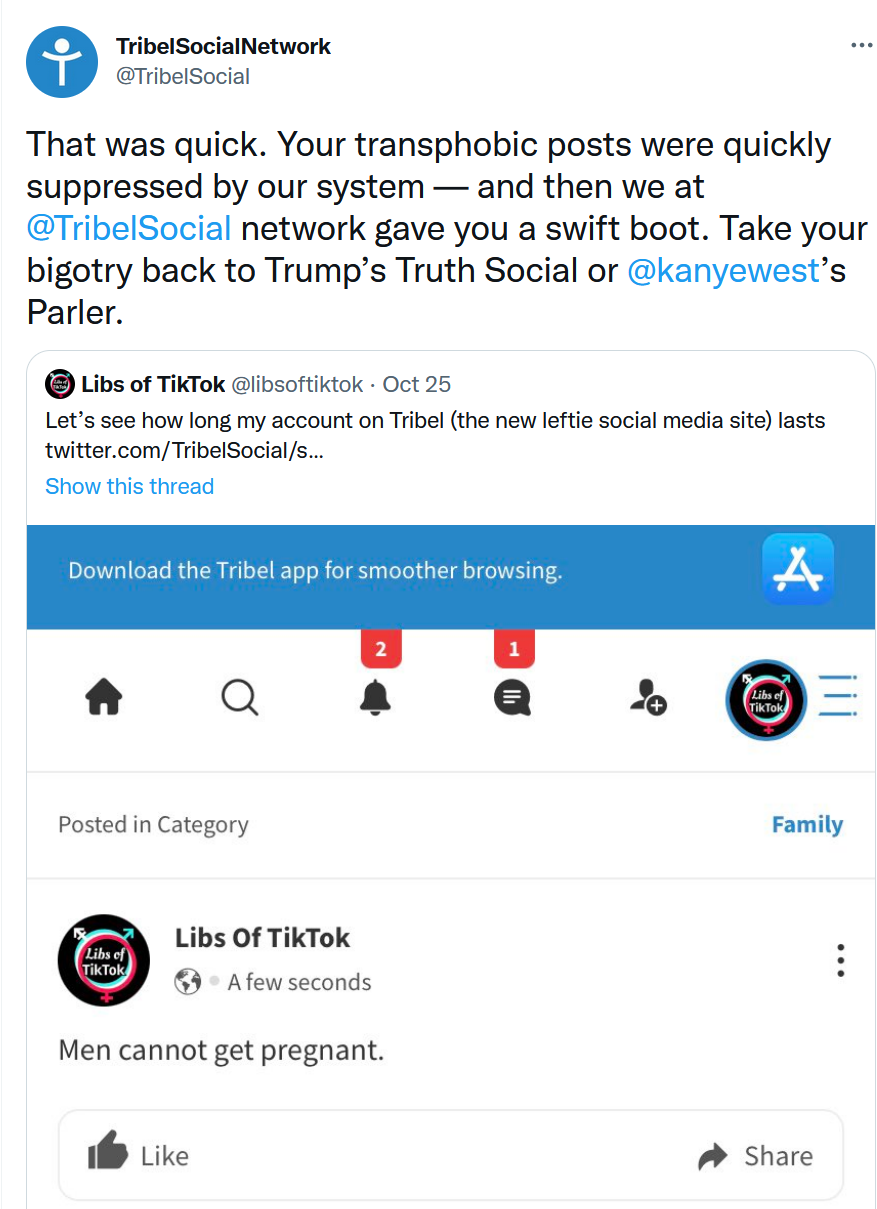The height and width of the screenshot is (1209, 877).
Task: Click the add friend person icon
Action: [x=648, y=697]
